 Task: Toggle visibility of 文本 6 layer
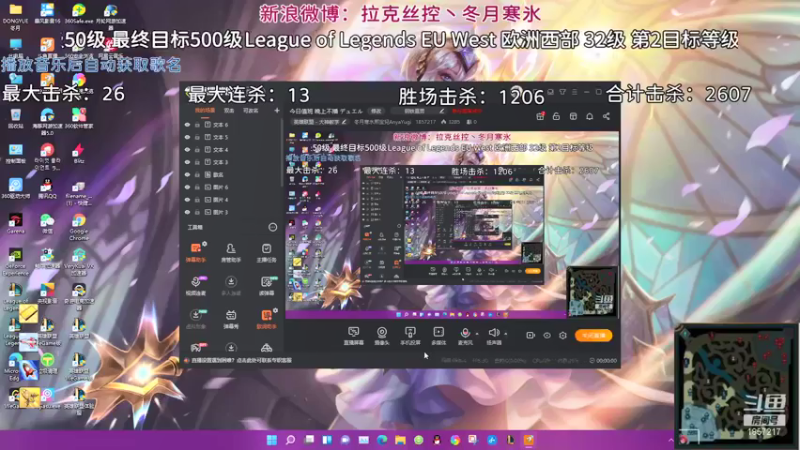(187, 124)
